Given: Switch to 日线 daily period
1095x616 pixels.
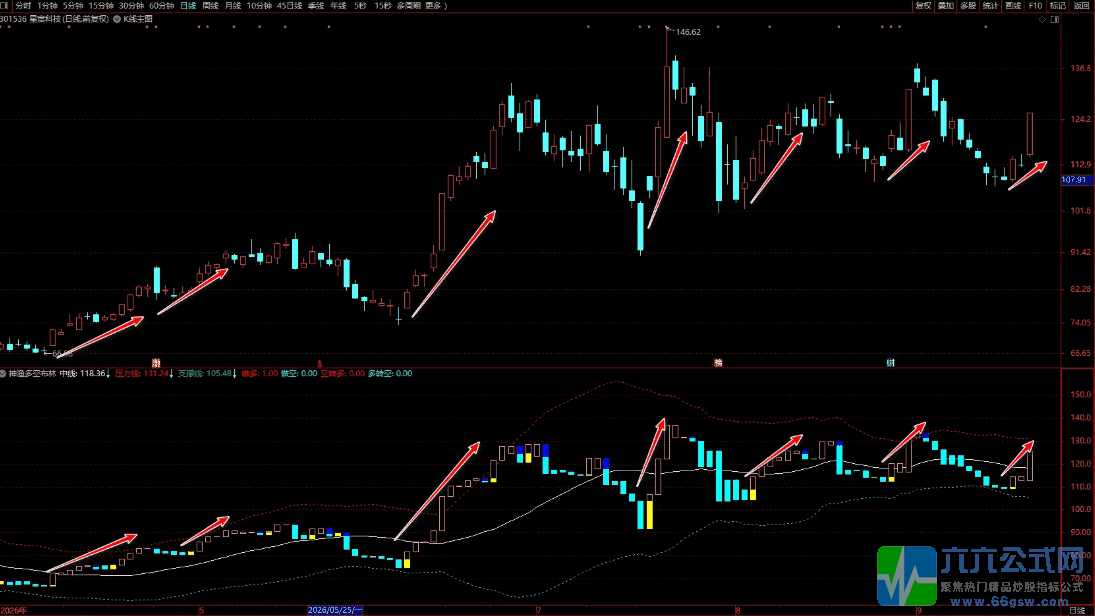Looking at the screenshot, I should [x=189, y=6].
